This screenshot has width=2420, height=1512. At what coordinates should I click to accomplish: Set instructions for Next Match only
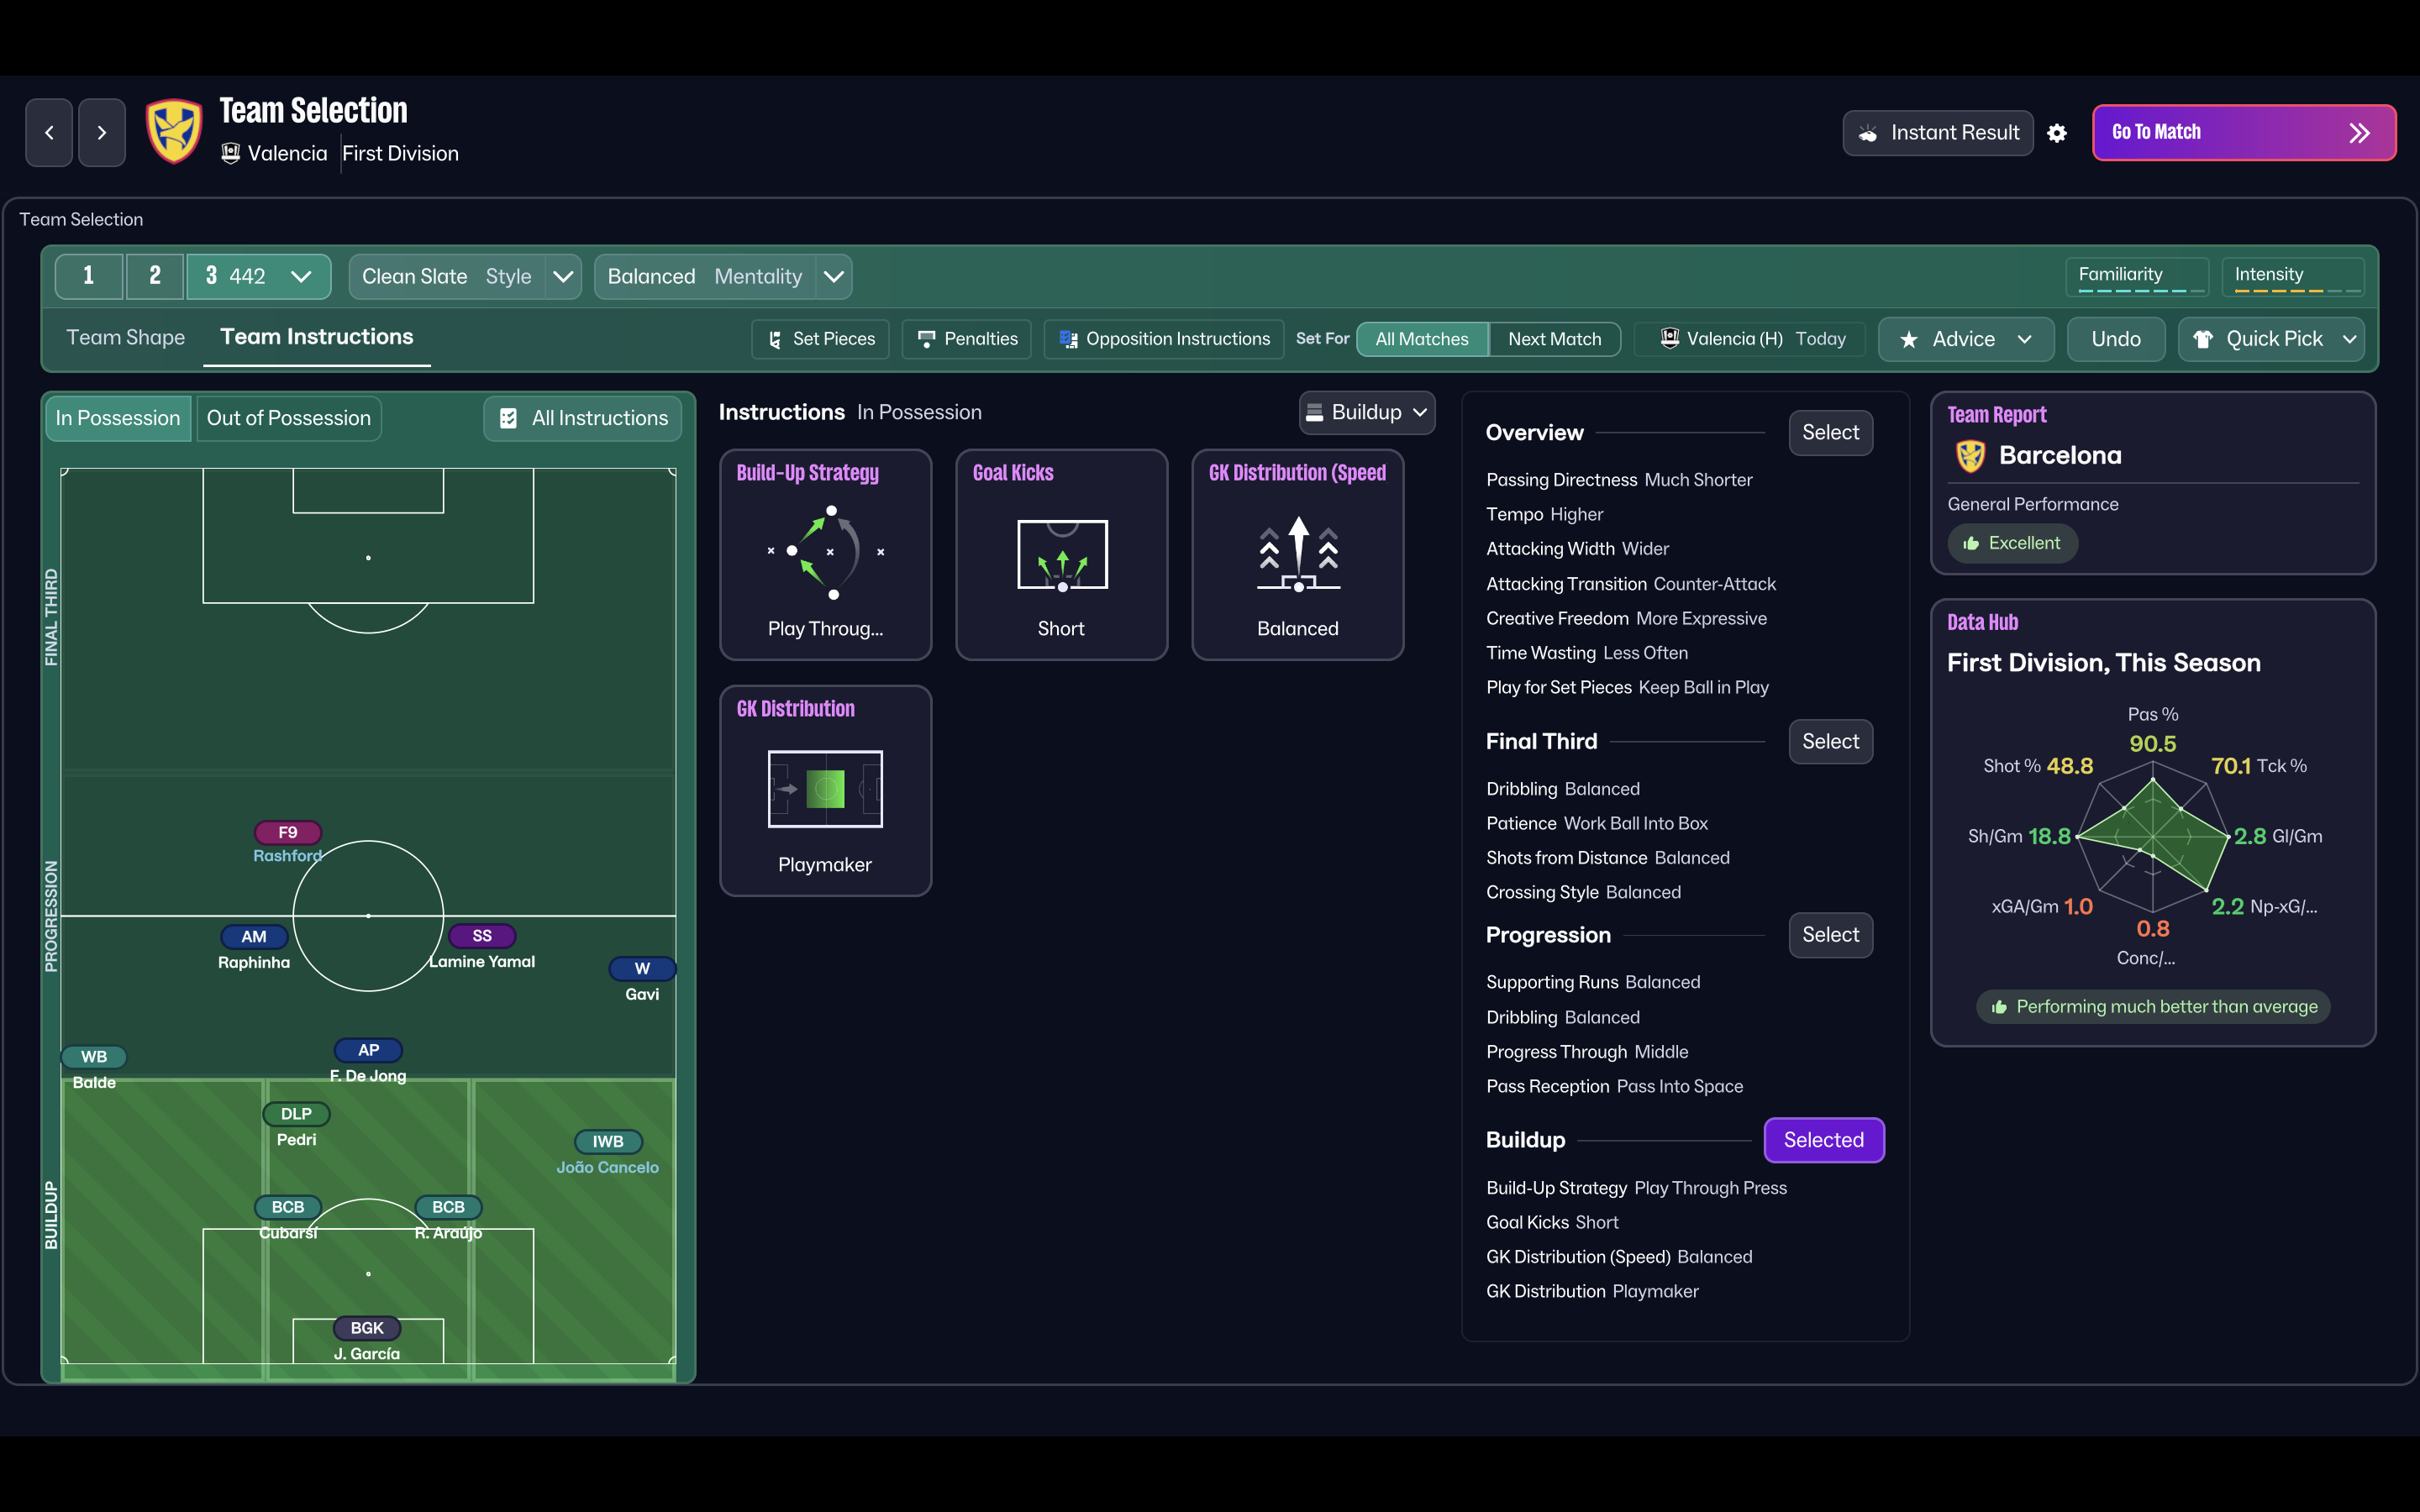(1554, 339)
